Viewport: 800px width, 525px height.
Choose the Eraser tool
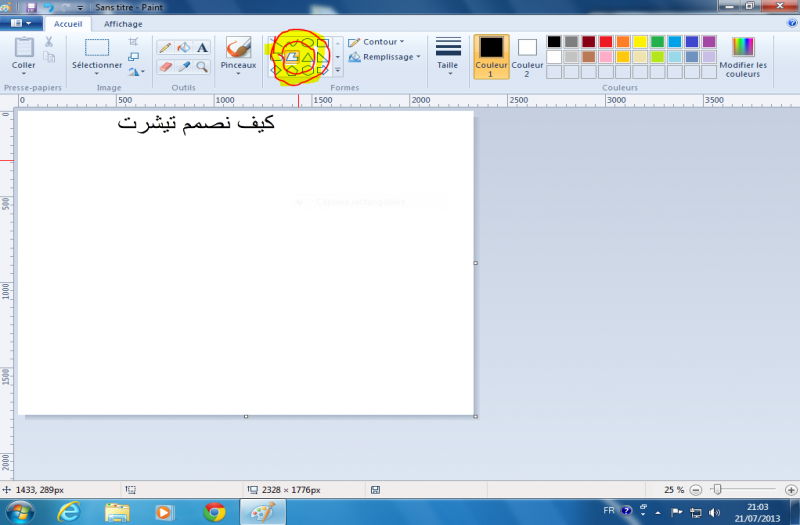point(166,67)
